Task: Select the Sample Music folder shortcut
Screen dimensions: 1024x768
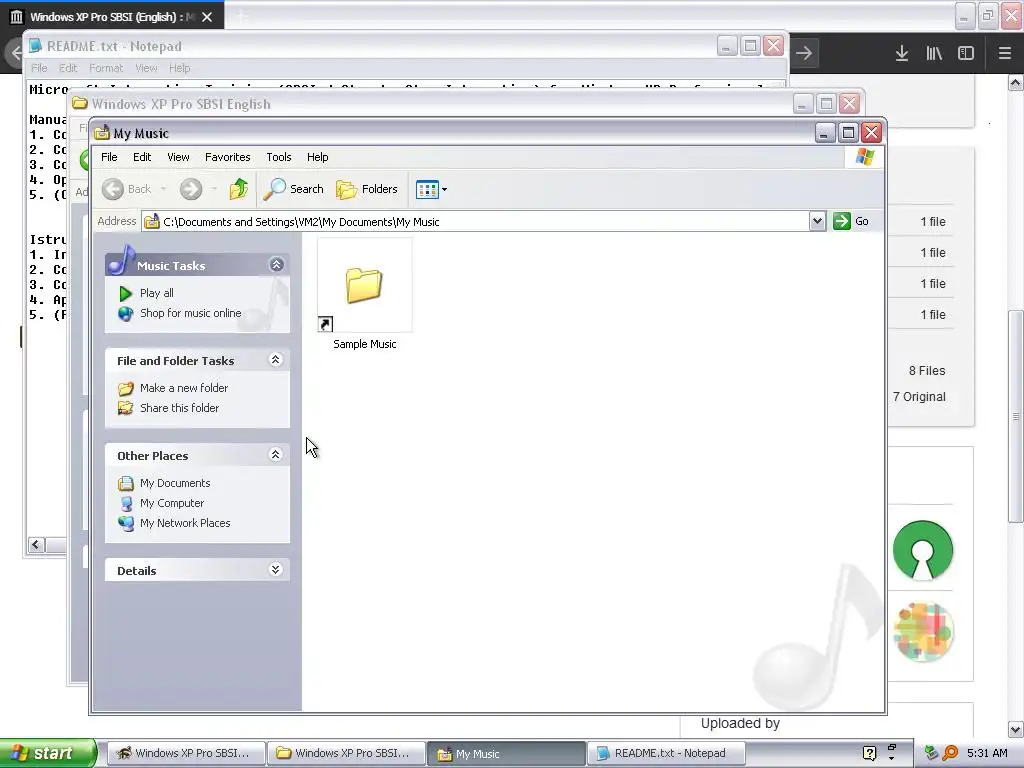Action: point(364,295)
